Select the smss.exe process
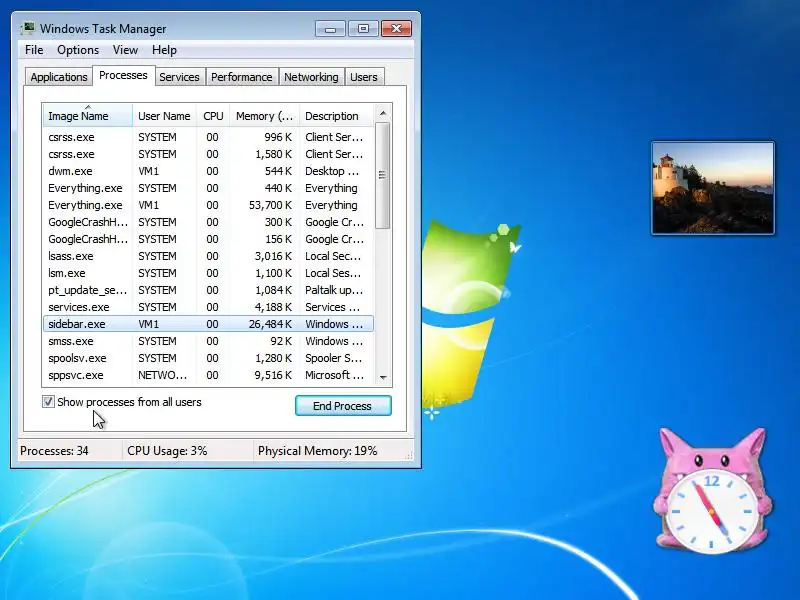800x600 pixels. [x=208, y=341]
